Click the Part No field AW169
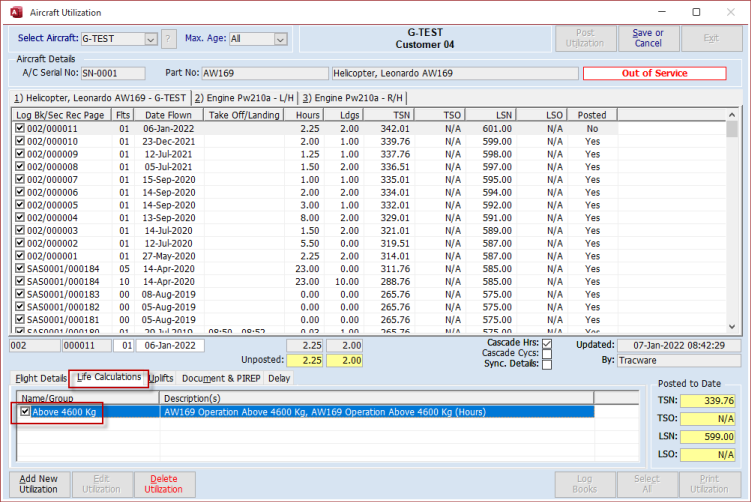 coord(265,73)
